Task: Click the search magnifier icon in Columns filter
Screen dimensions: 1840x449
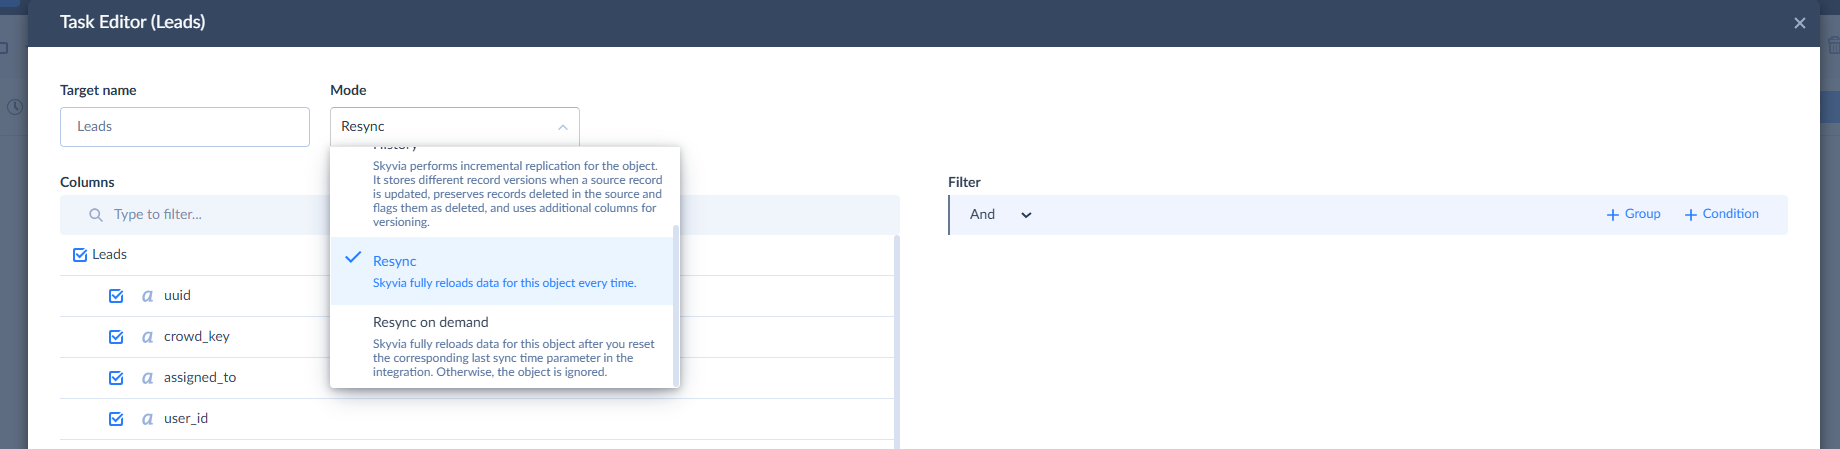Action: coord(96,215)
